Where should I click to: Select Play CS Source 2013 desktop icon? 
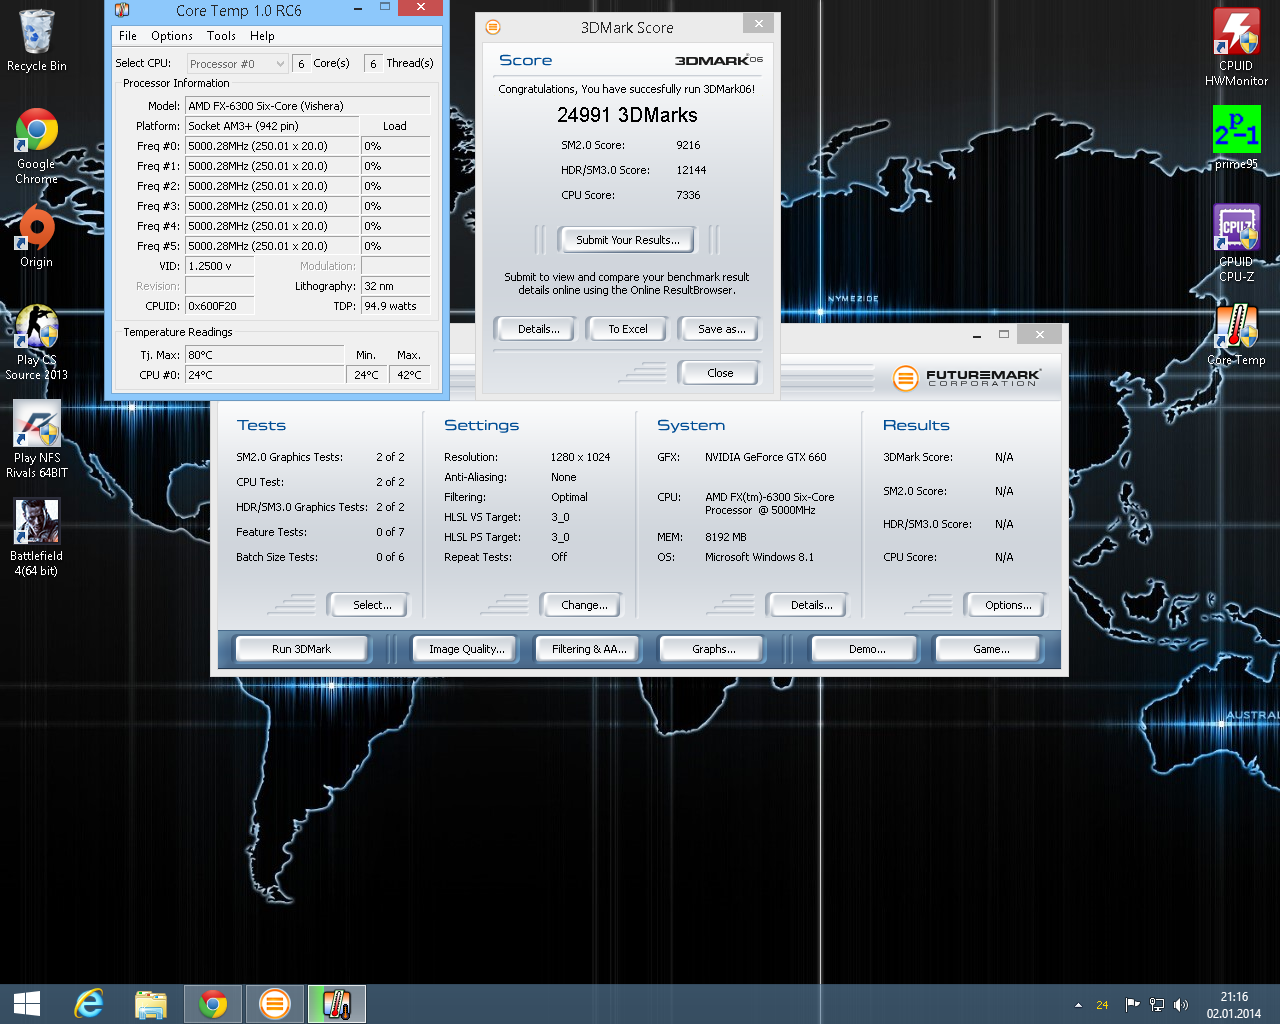[36, 343]
